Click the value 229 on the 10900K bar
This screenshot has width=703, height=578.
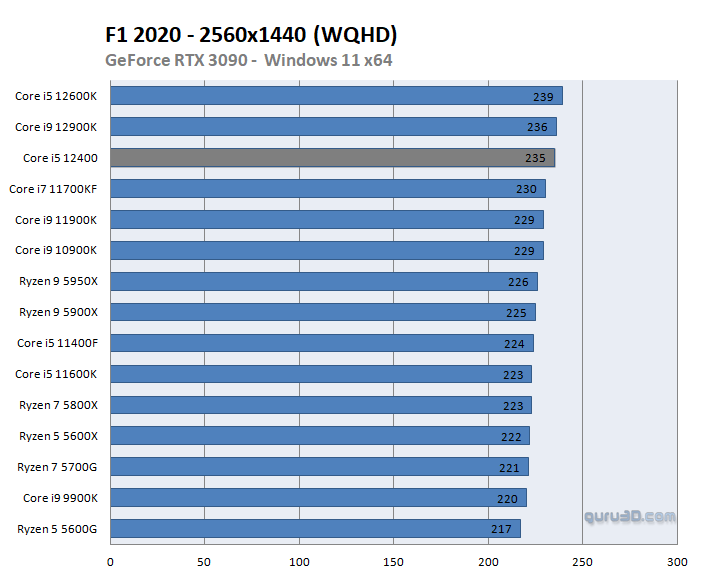524,251
